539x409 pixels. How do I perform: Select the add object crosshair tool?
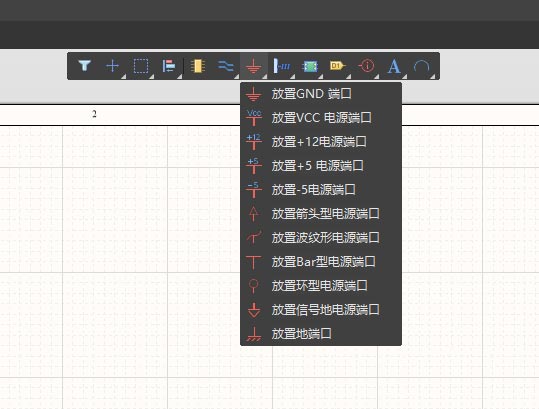[112, 66]
